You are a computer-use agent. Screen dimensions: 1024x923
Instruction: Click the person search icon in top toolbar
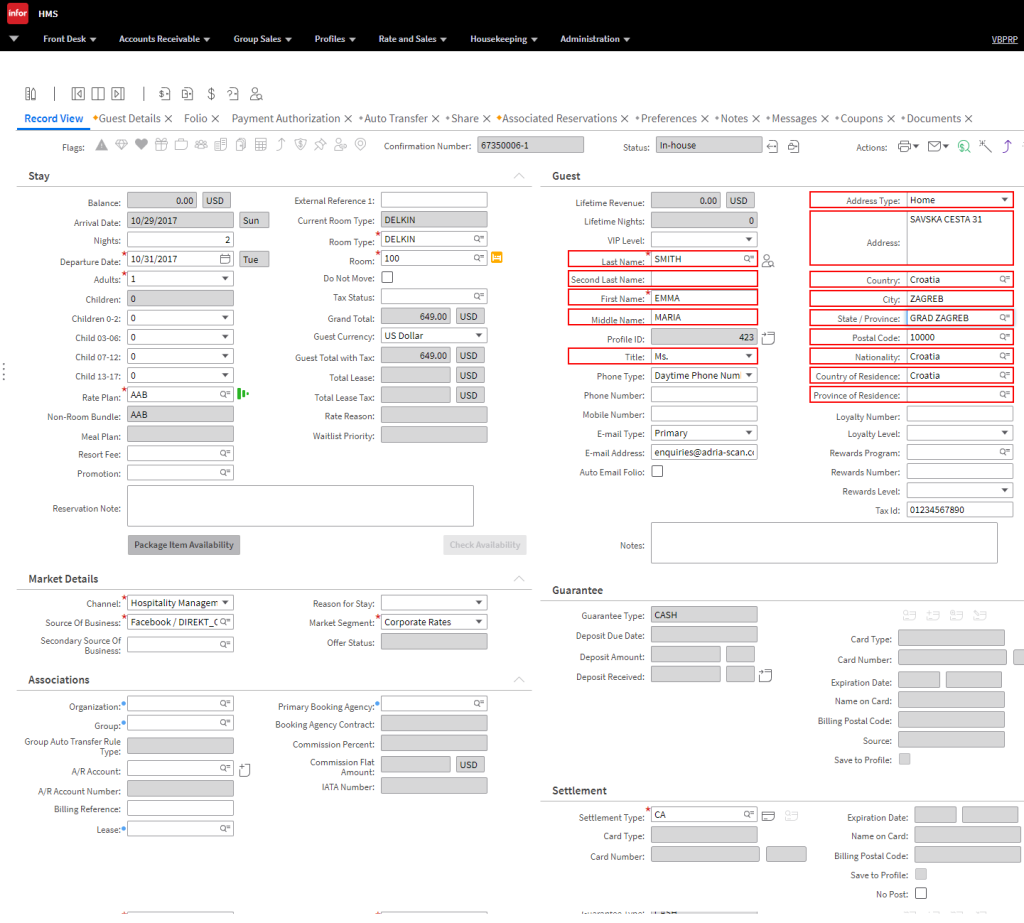pyautogui.click(x=256, y=94)
